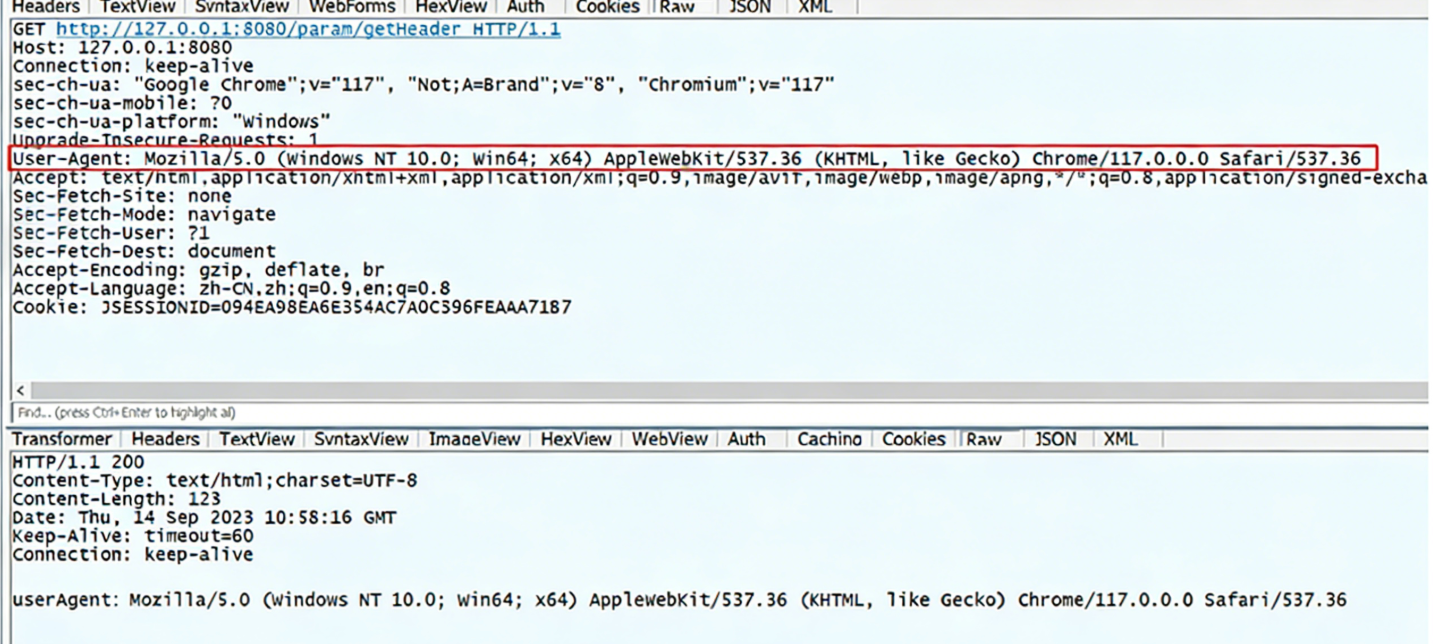Click the request Connection: keep-alive line

pos(133,66)
